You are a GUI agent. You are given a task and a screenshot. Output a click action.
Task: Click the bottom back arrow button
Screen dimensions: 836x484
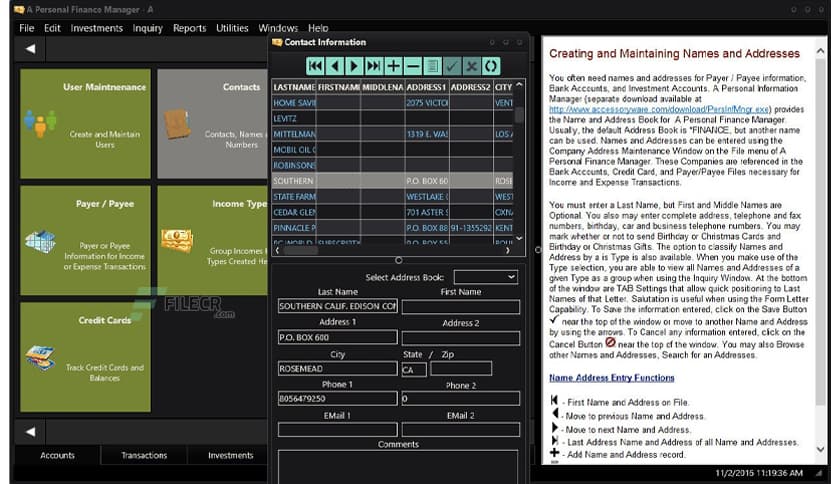click(x=31, y=432)
